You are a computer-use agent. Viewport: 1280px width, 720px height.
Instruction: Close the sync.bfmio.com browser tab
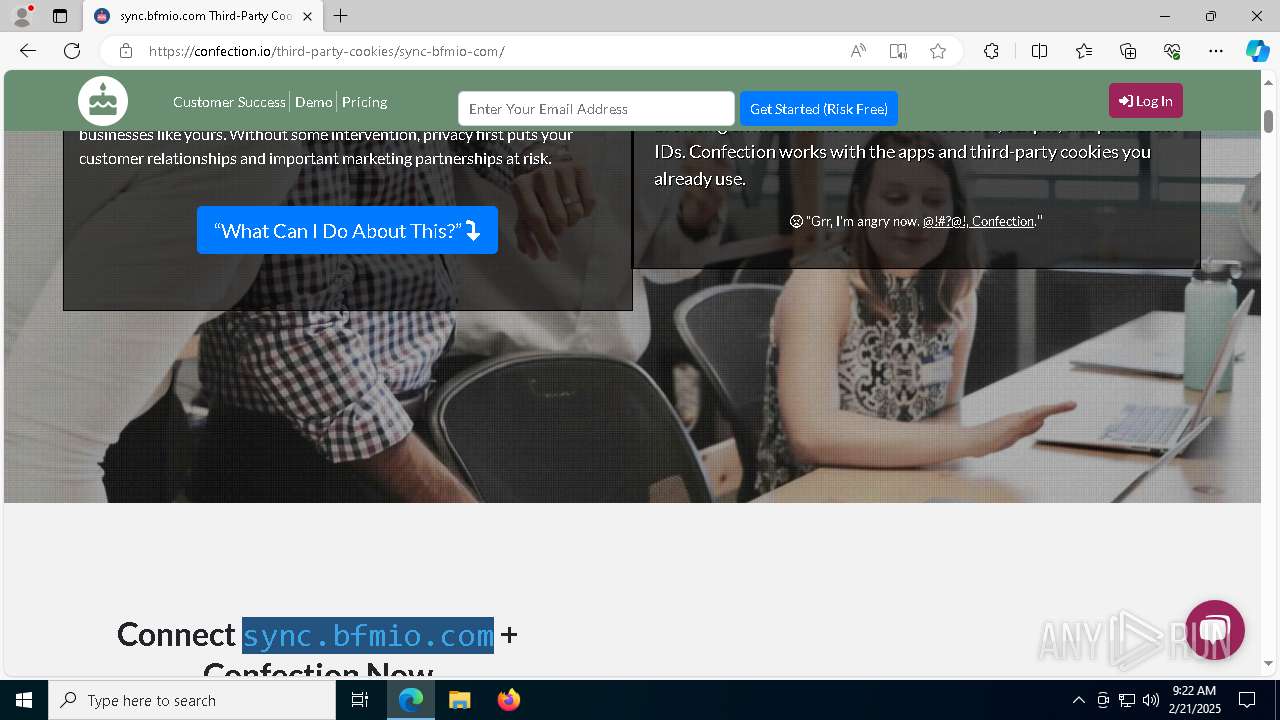coord(307,16)
